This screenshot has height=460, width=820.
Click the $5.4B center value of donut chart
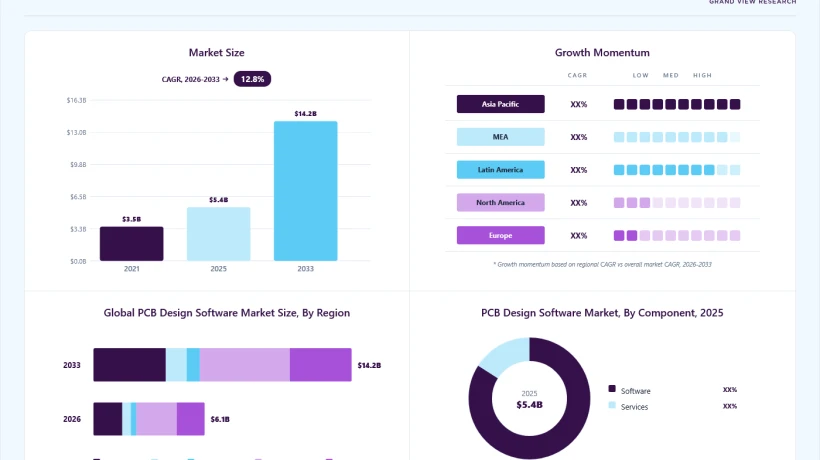click(529, 405)
